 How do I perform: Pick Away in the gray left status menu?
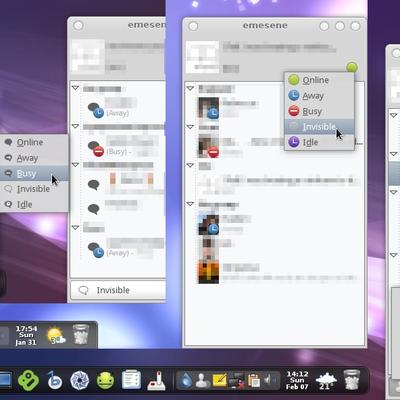pos(34,158)
